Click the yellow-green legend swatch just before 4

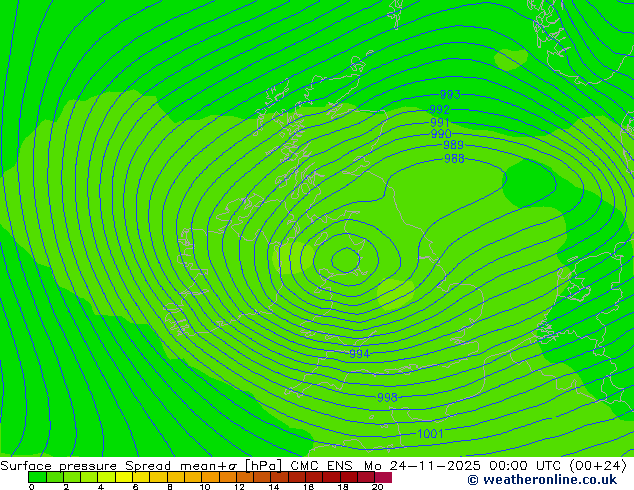89,477
